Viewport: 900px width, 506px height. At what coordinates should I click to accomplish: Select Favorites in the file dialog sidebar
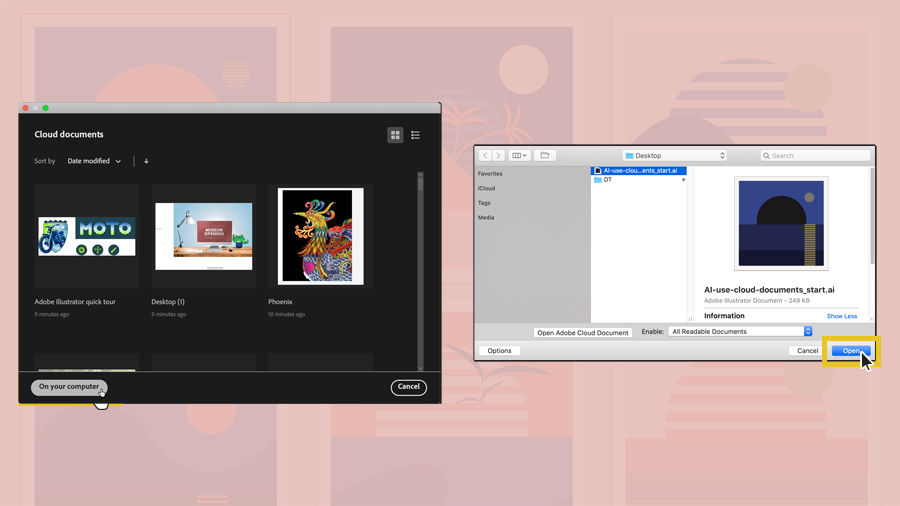pyautogui.click(x=490, y=174)
